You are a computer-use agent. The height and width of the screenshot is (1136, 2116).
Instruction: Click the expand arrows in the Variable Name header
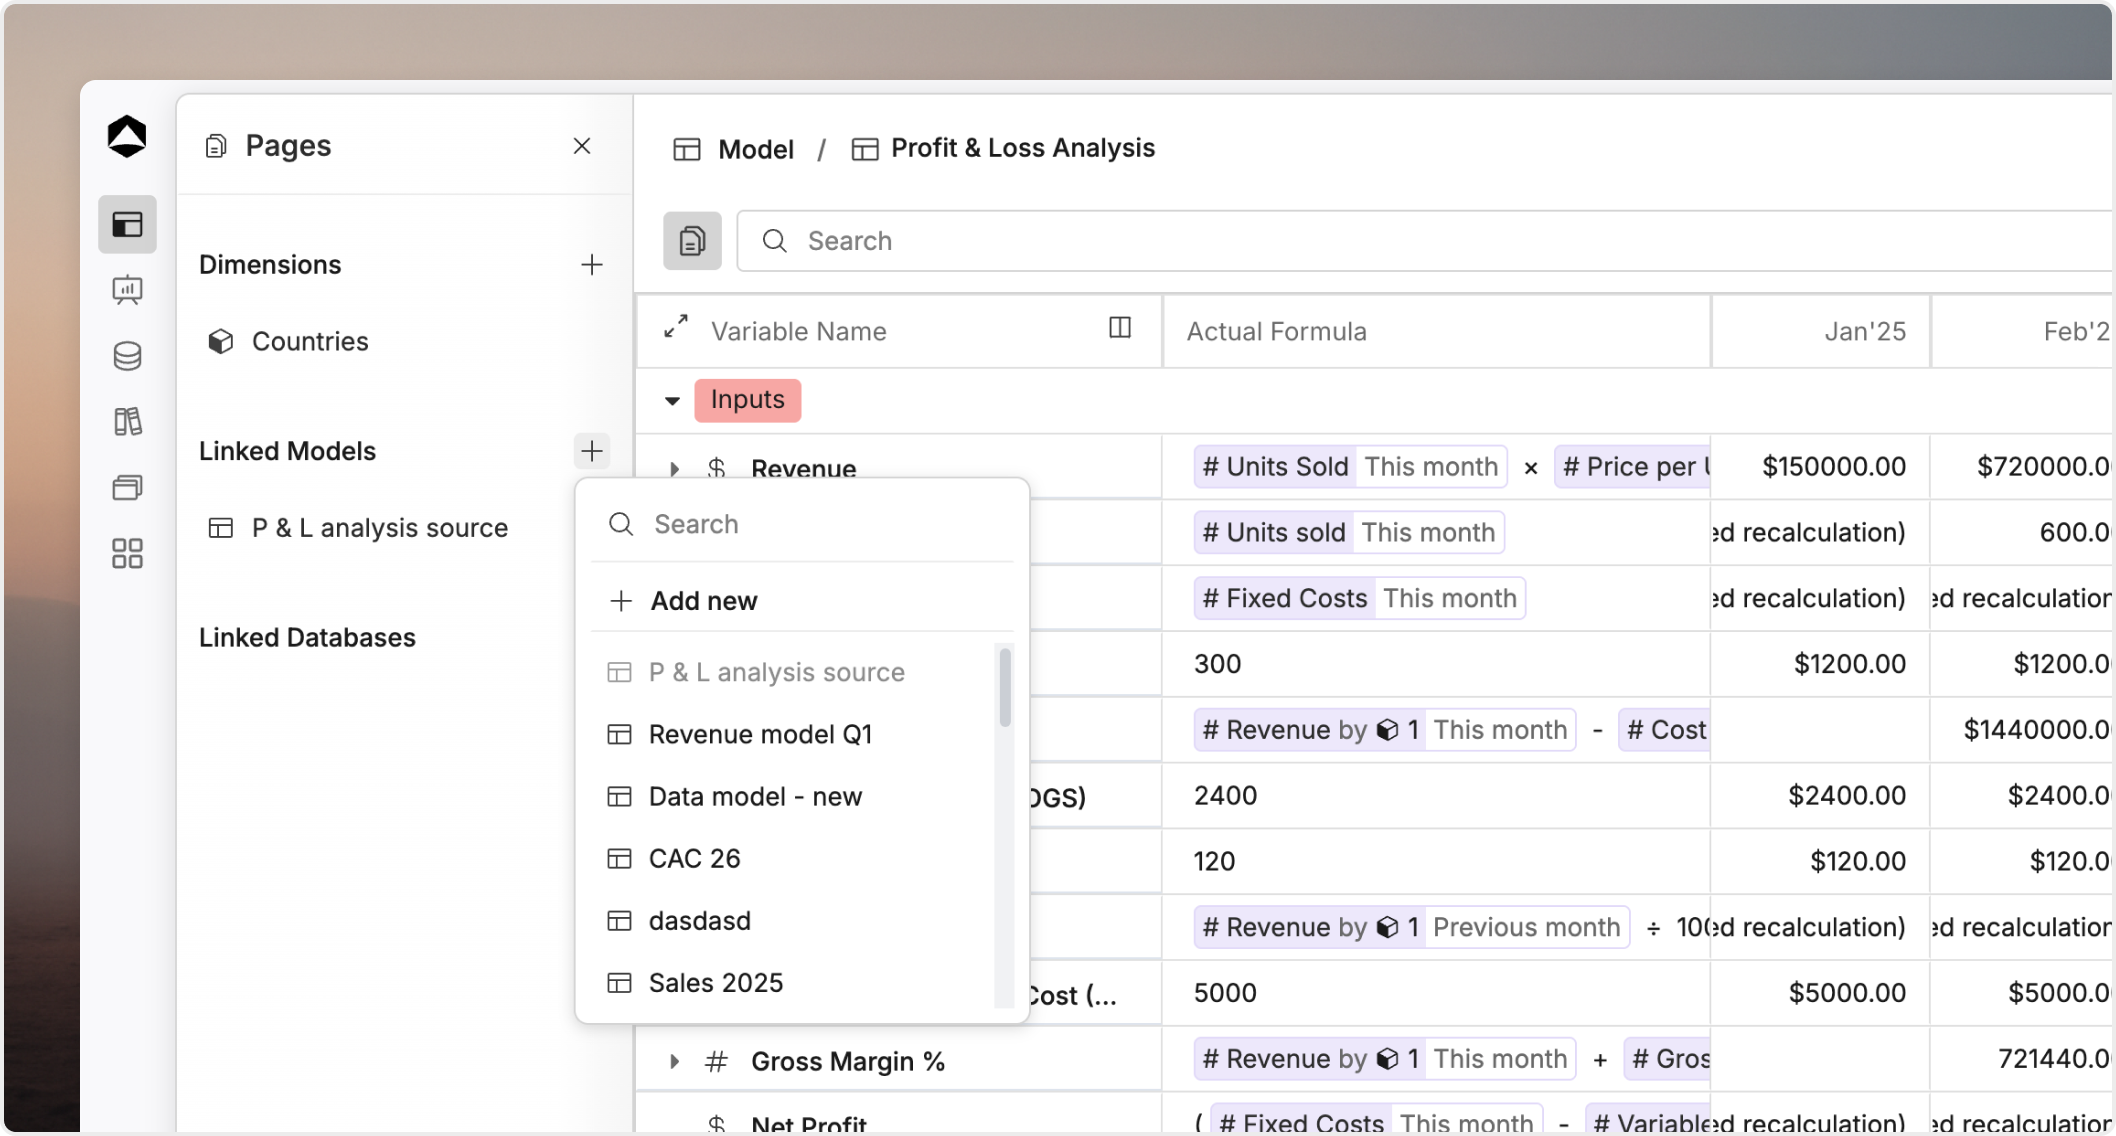click(676, 327)
